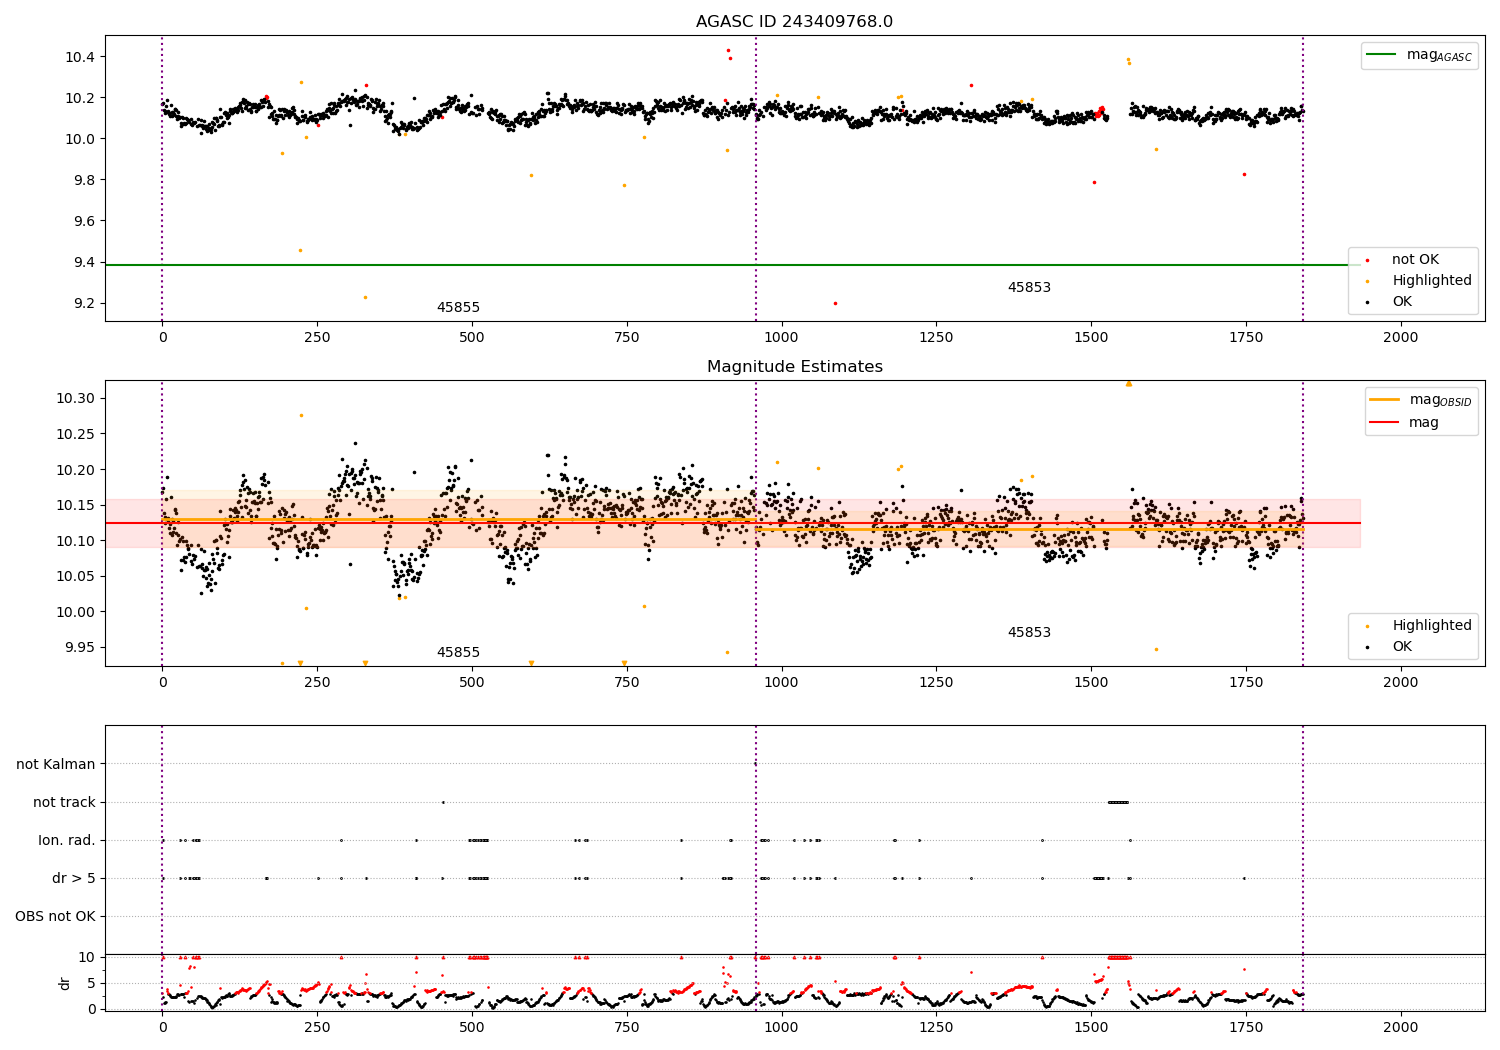1500x1050 pixels.
Task: Click the '45853' annotation in the Magnitude Estimates plot
Action: point(1029,633)
